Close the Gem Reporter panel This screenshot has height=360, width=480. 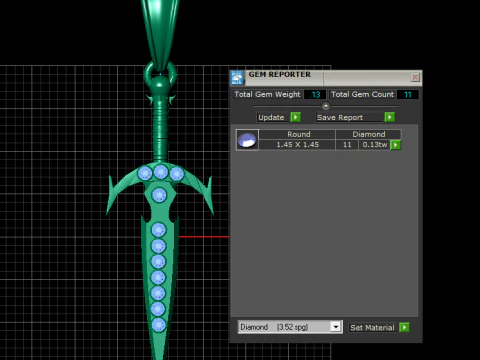pyautogui.click(x=415, y=77)
